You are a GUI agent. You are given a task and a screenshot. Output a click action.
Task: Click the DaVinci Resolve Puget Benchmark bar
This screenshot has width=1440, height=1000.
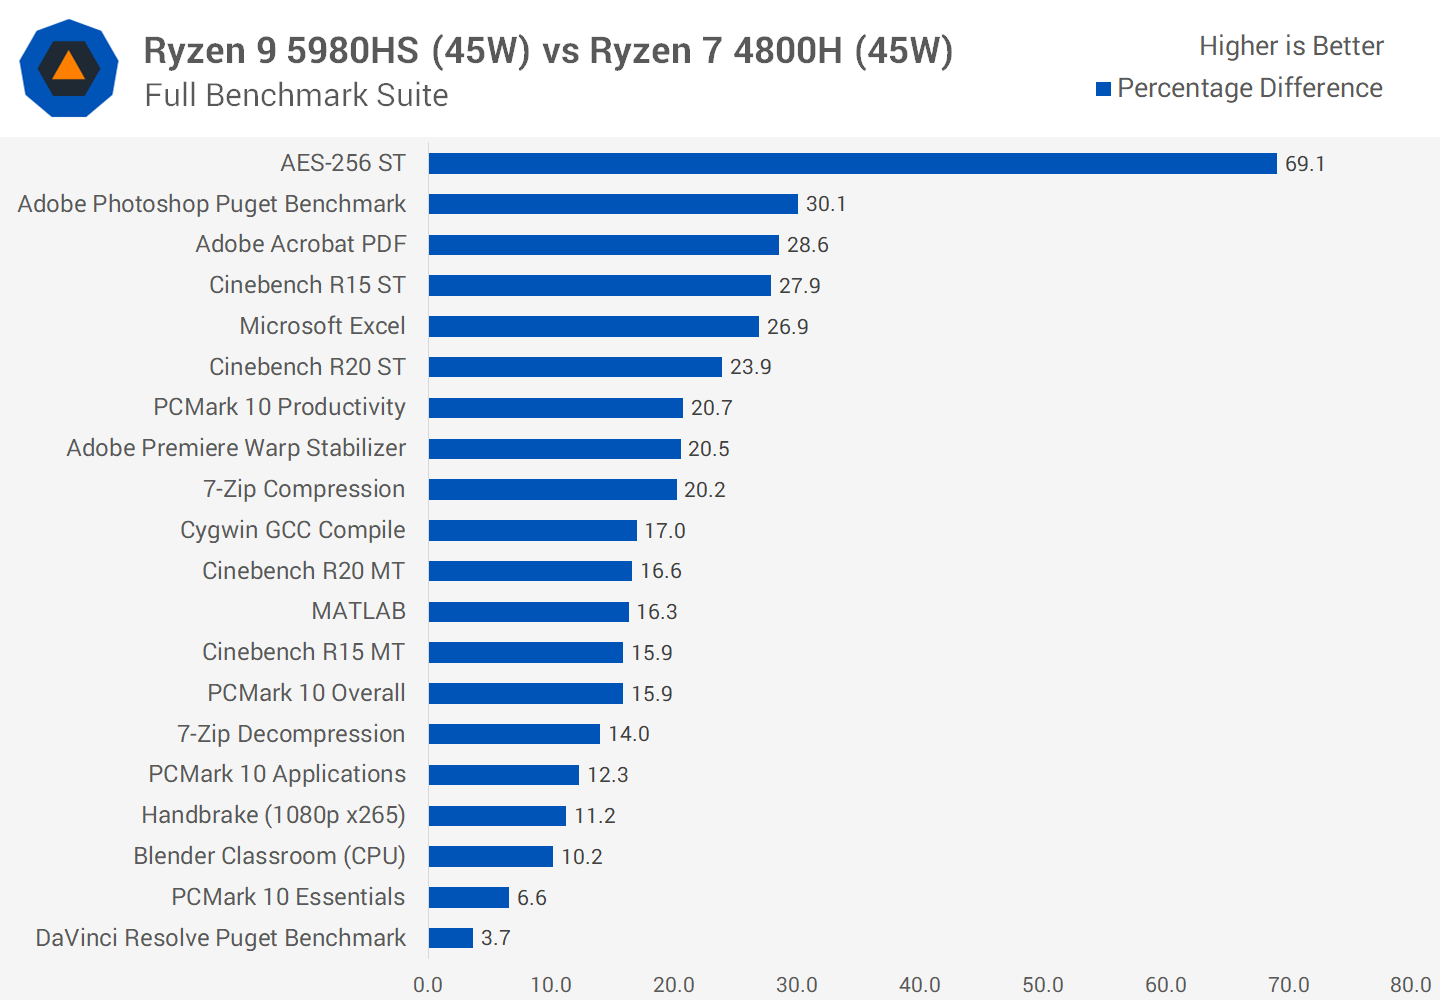click(x=451, y=938)
